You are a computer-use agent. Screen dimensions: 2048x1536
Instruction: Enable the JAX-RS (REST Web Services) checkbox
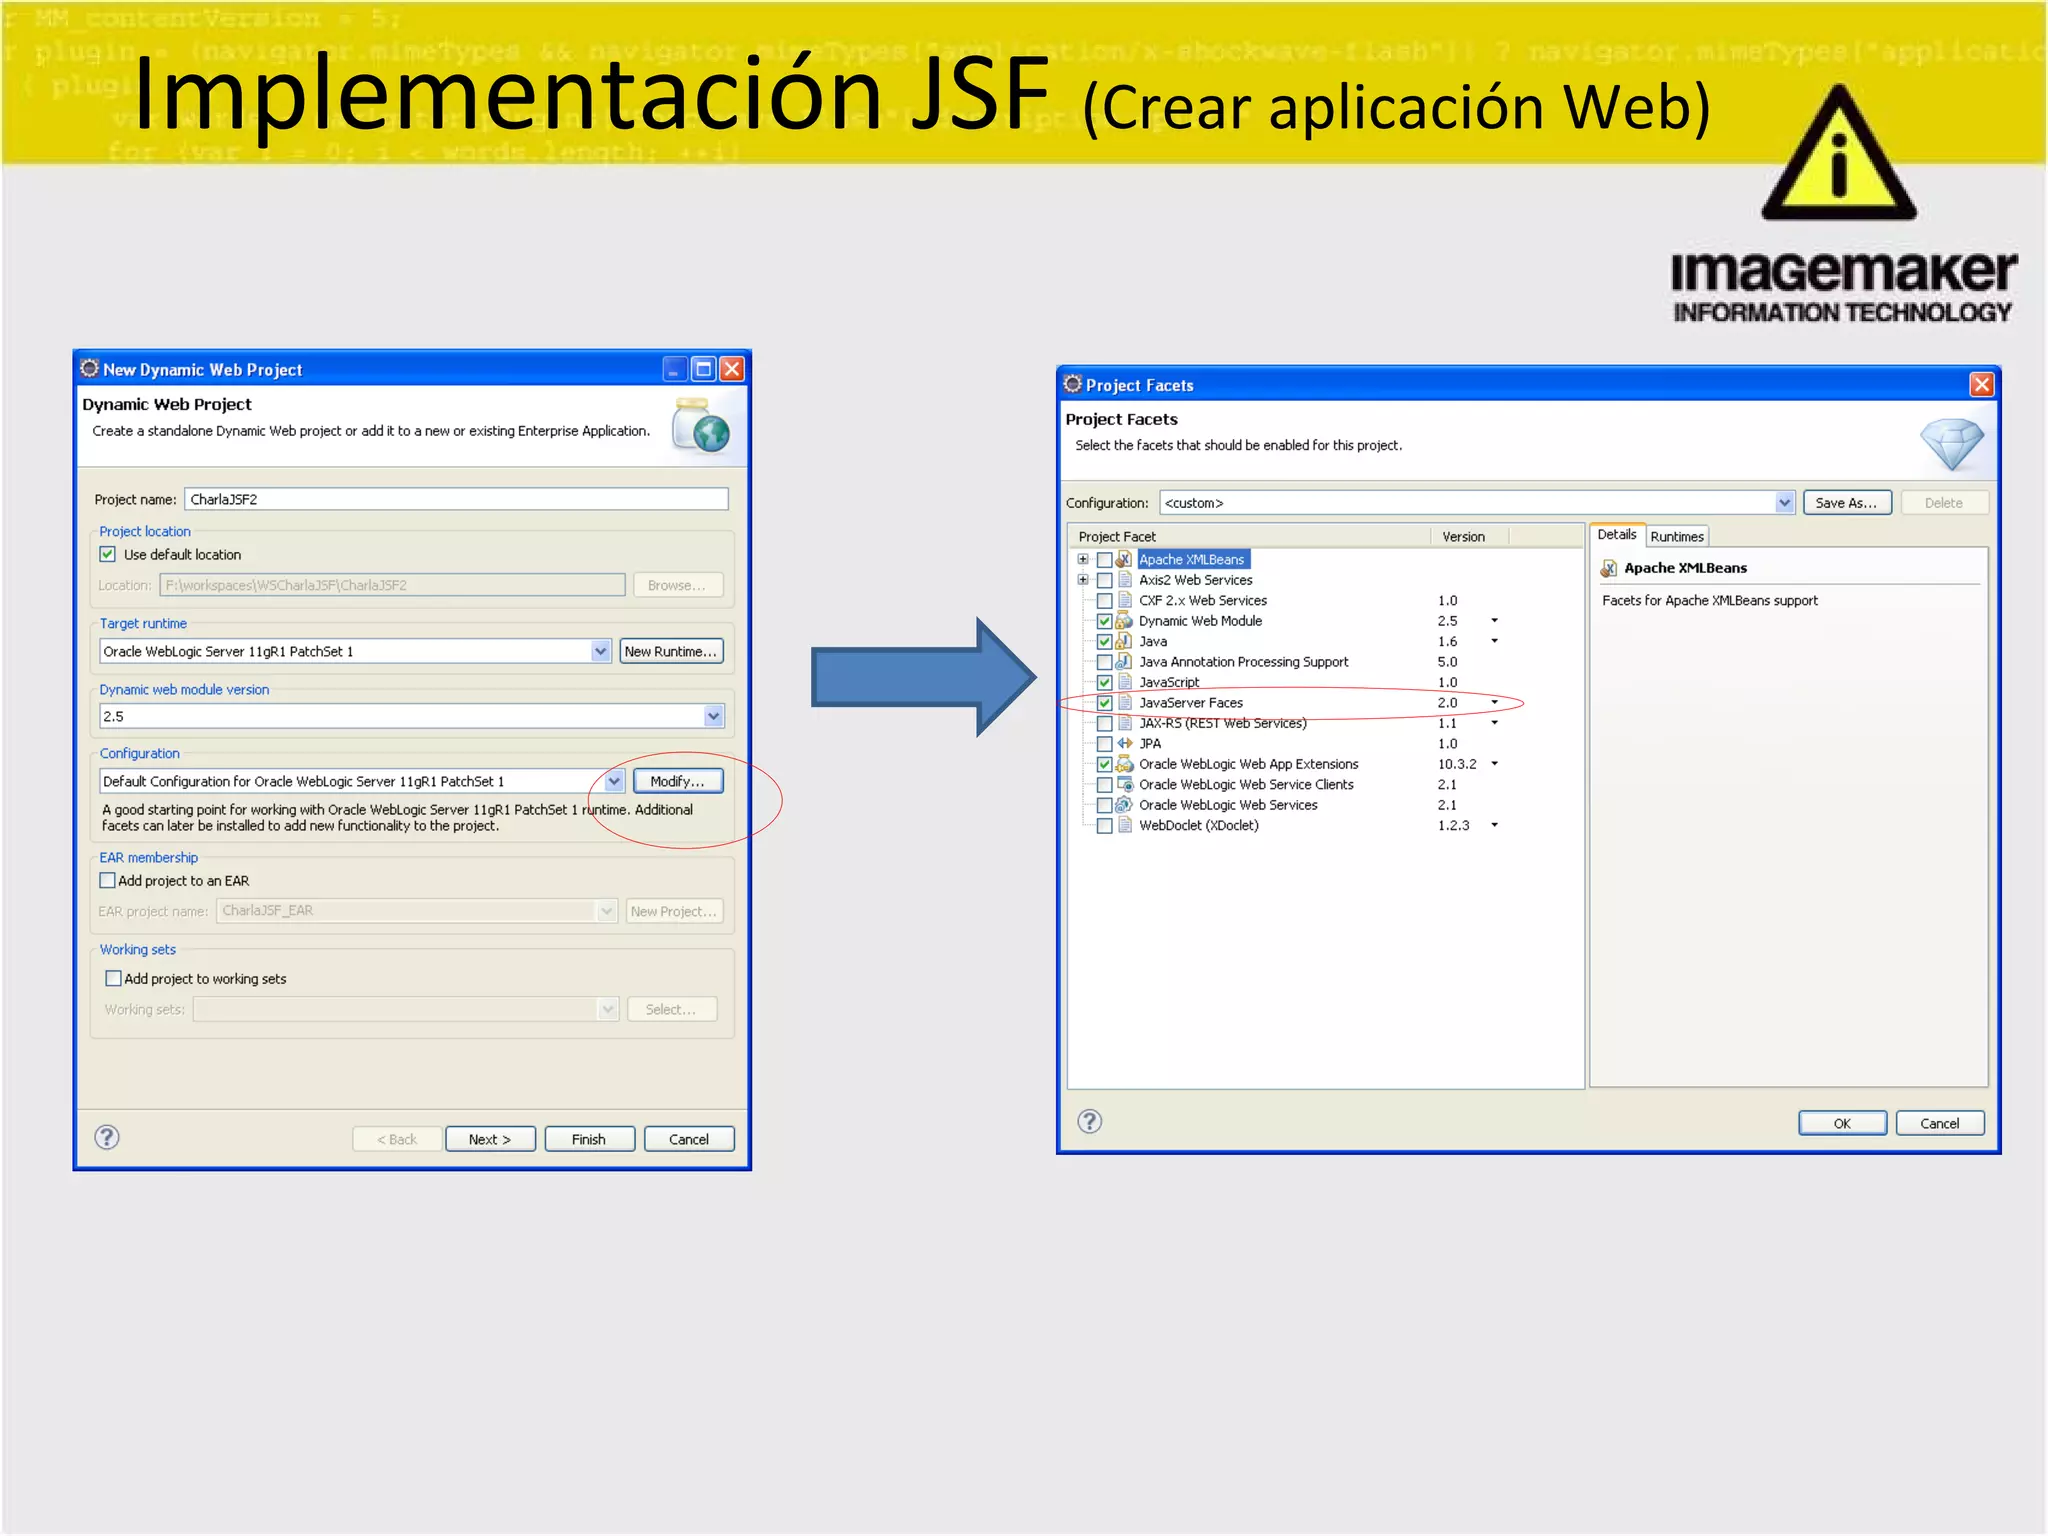click(1104, 723)
